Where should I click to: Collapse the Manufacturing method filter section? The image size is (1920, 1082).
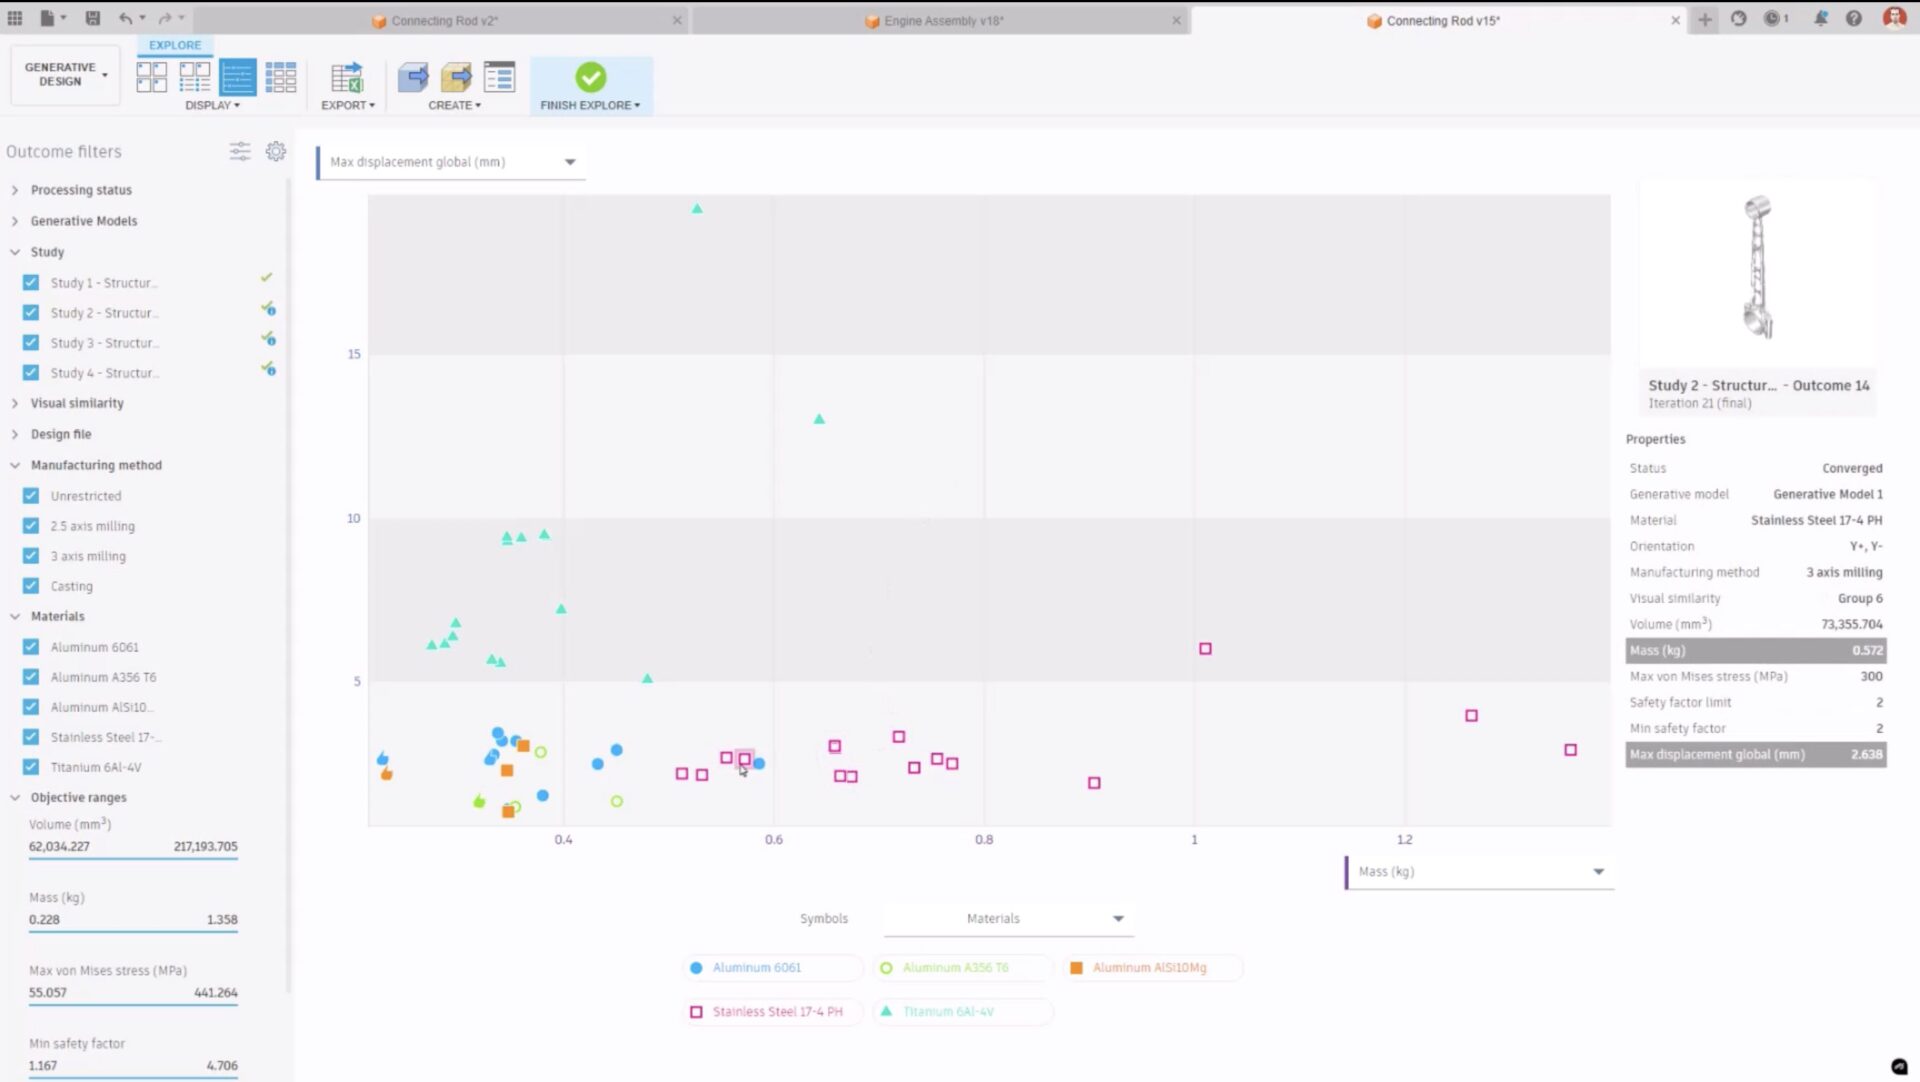click(15, 465)
